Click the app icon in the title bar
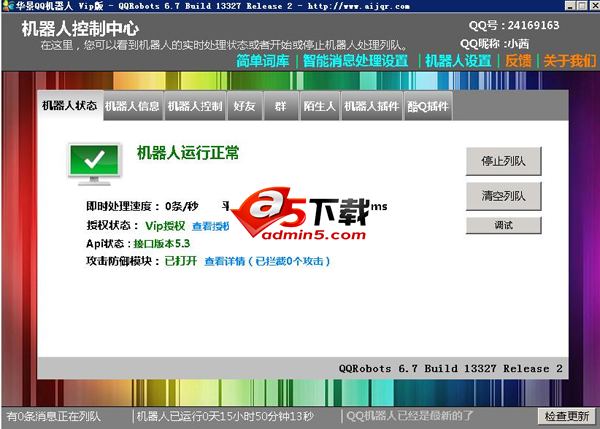The height and width of the screenshot is (429, 600). pos(8,6)
